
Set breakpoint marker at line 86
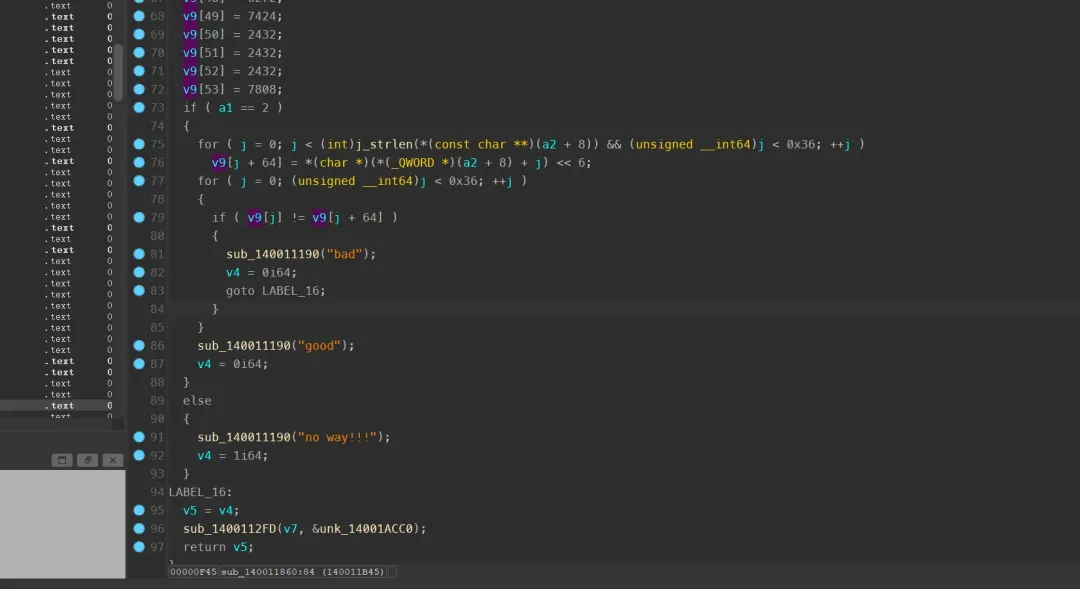coord(139,345)
